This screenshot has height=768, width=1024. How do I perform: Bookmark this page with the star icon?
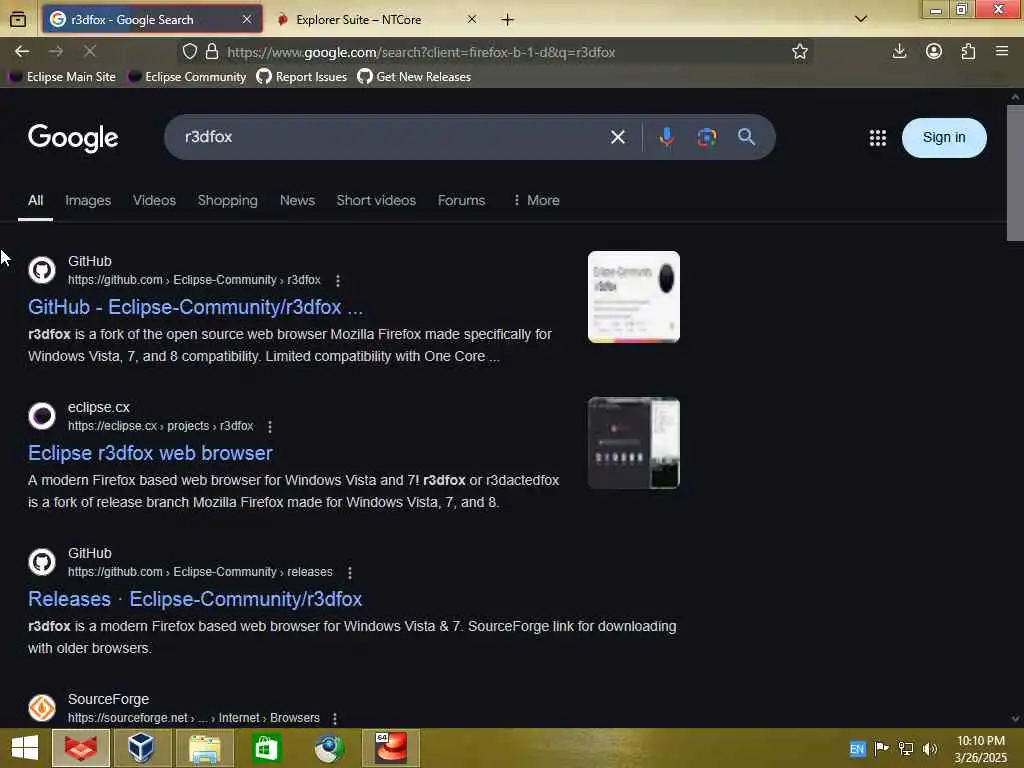(x=799, y=52)
